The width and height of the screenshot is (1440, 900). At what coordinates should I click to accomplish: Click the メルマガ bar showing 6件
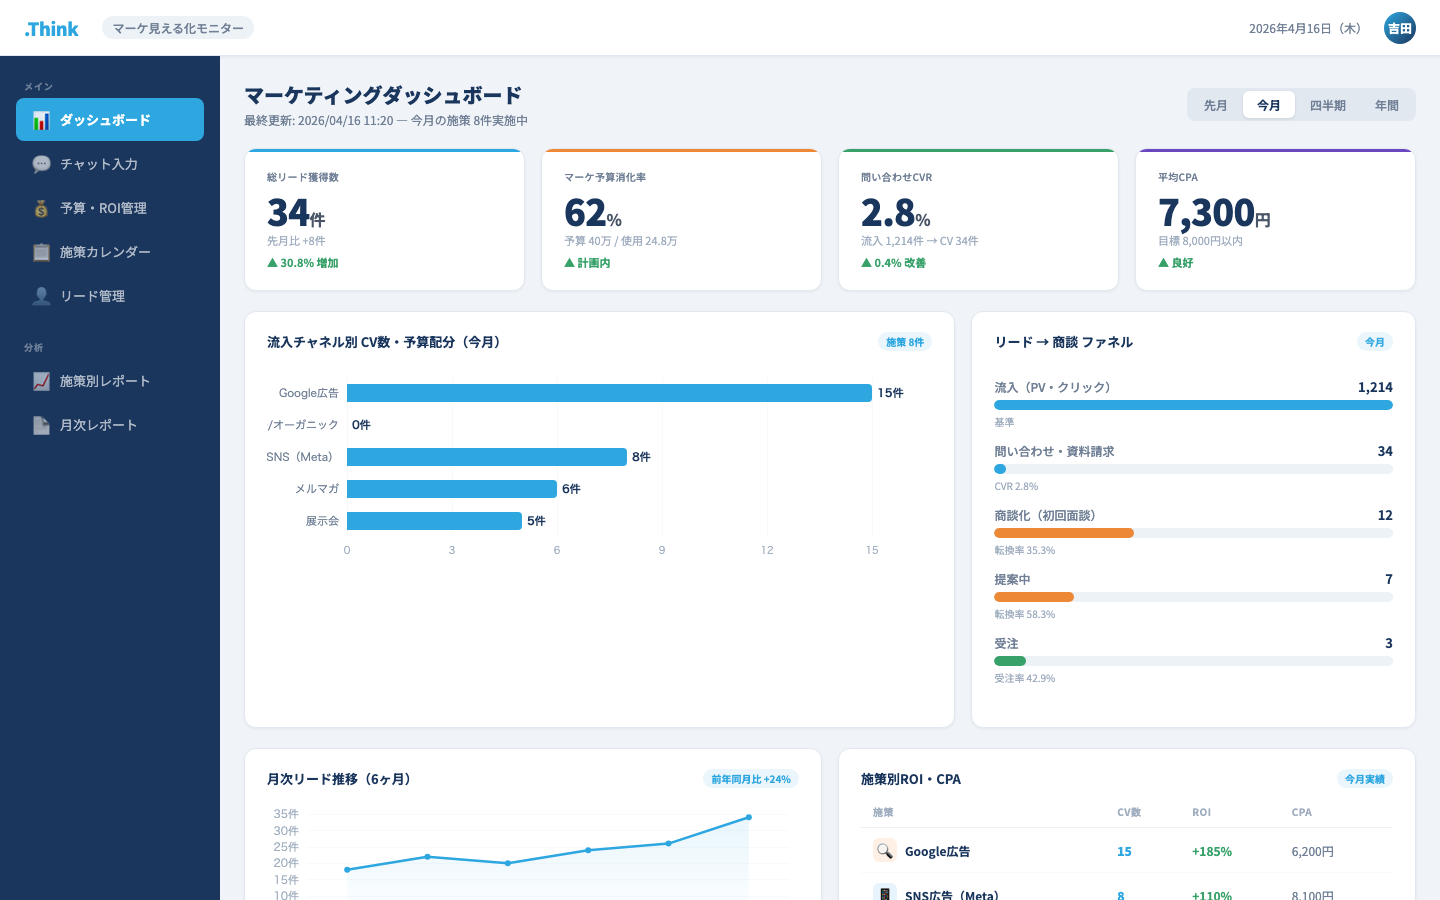point(452,489)
